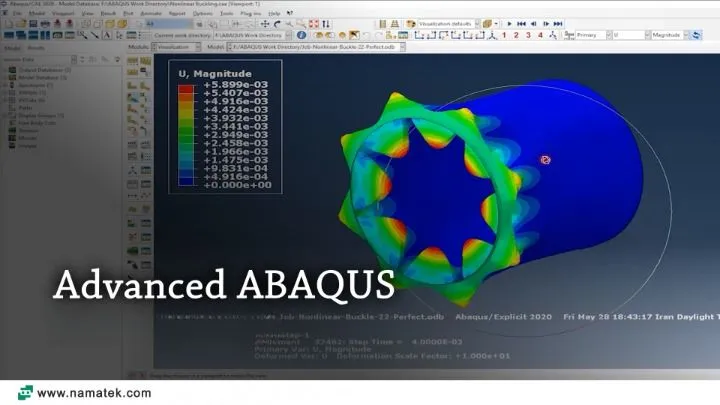Open the U output variable dropdown
The height and width of the screenshot is (405, 720).
point(631,35)
